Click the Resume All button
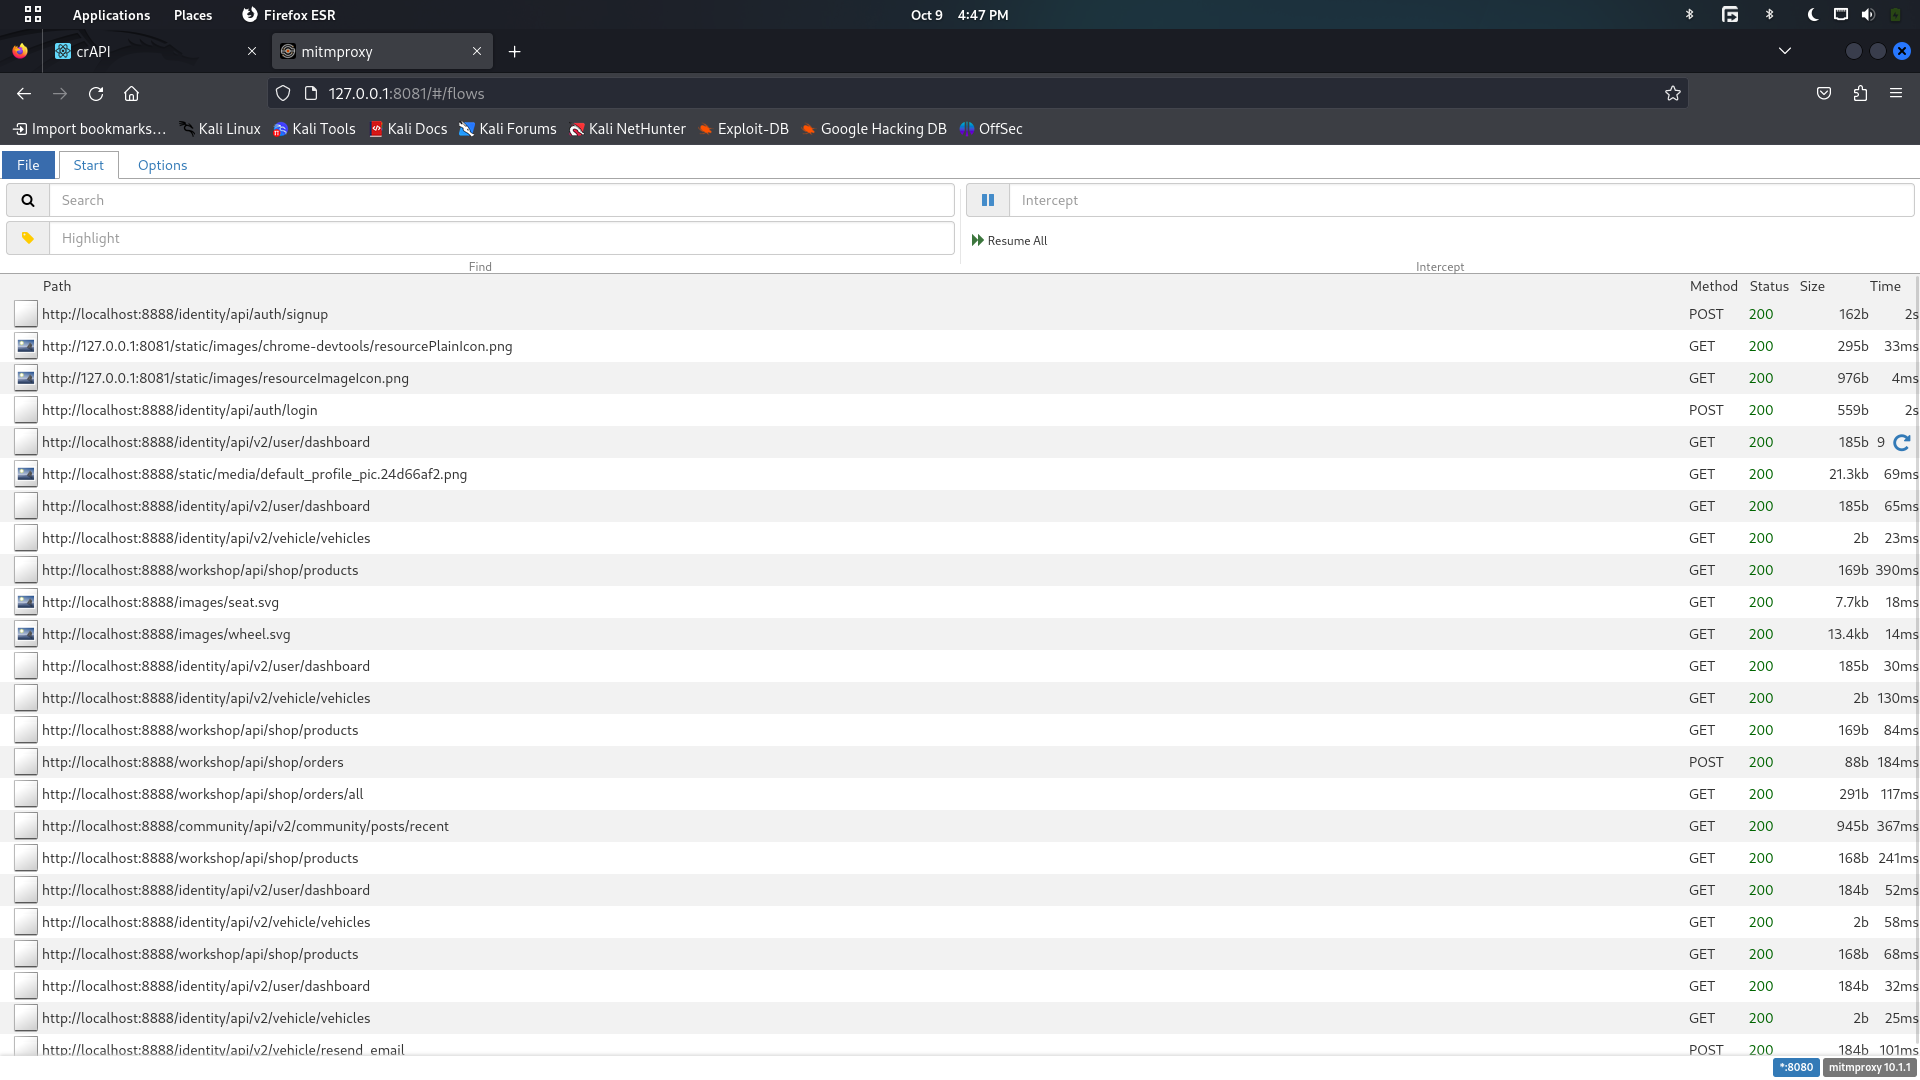This screenshot has height=1080, width=1920. [1010, 240]
